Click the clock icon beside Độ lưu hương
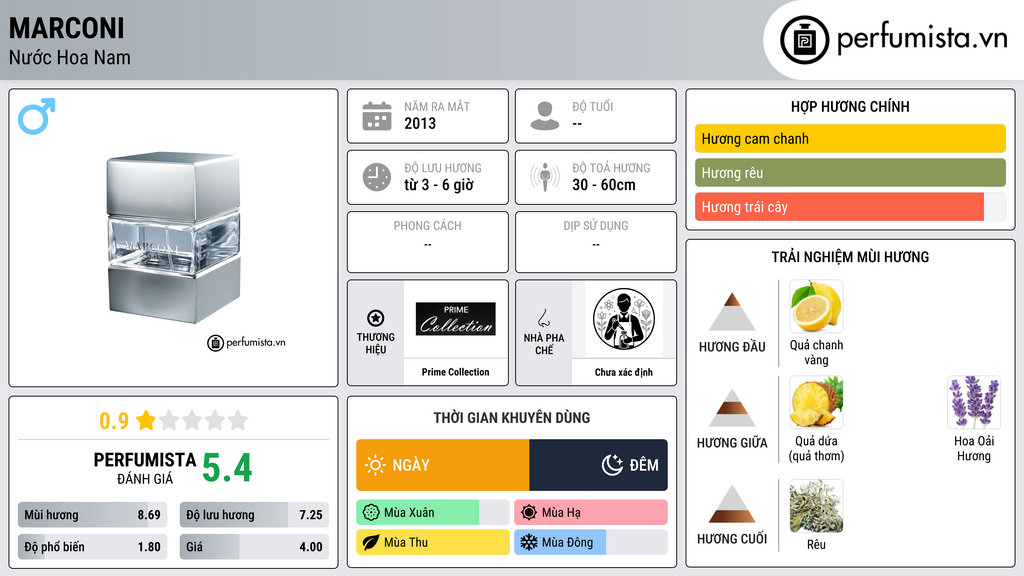 point(377,177)
